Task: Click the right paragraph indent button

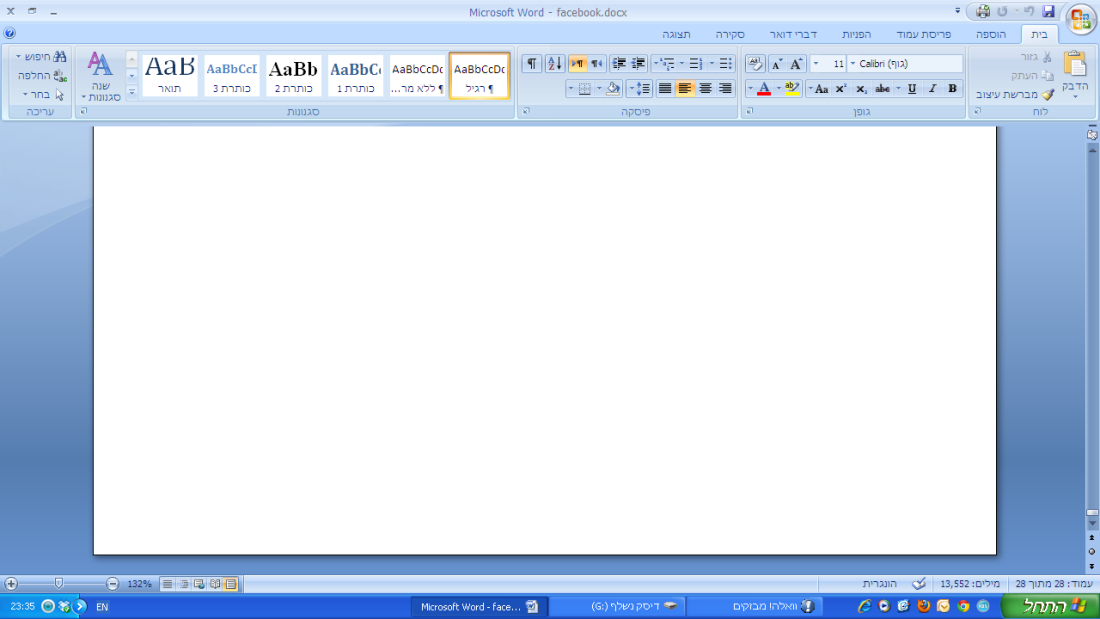Action: click(x=638, y=64)
